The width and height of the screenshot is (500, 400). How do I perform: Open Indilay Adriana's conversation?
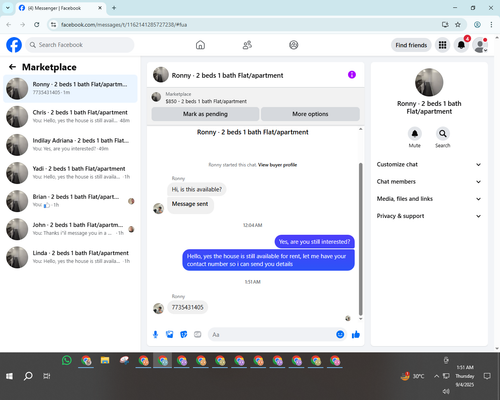[x=70, y=145]
